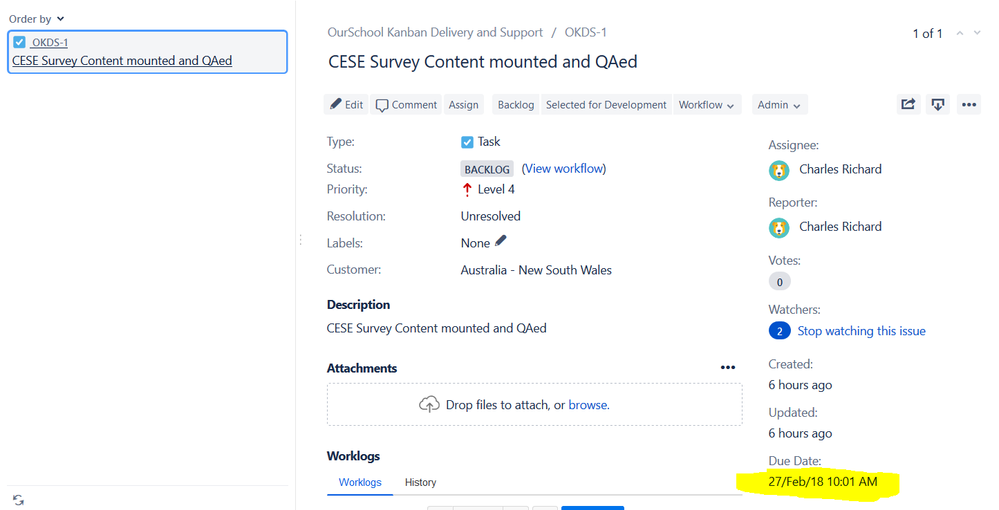999x510 pixels.
Task: Open the Admin dropdown
Action: pos(779,105)
